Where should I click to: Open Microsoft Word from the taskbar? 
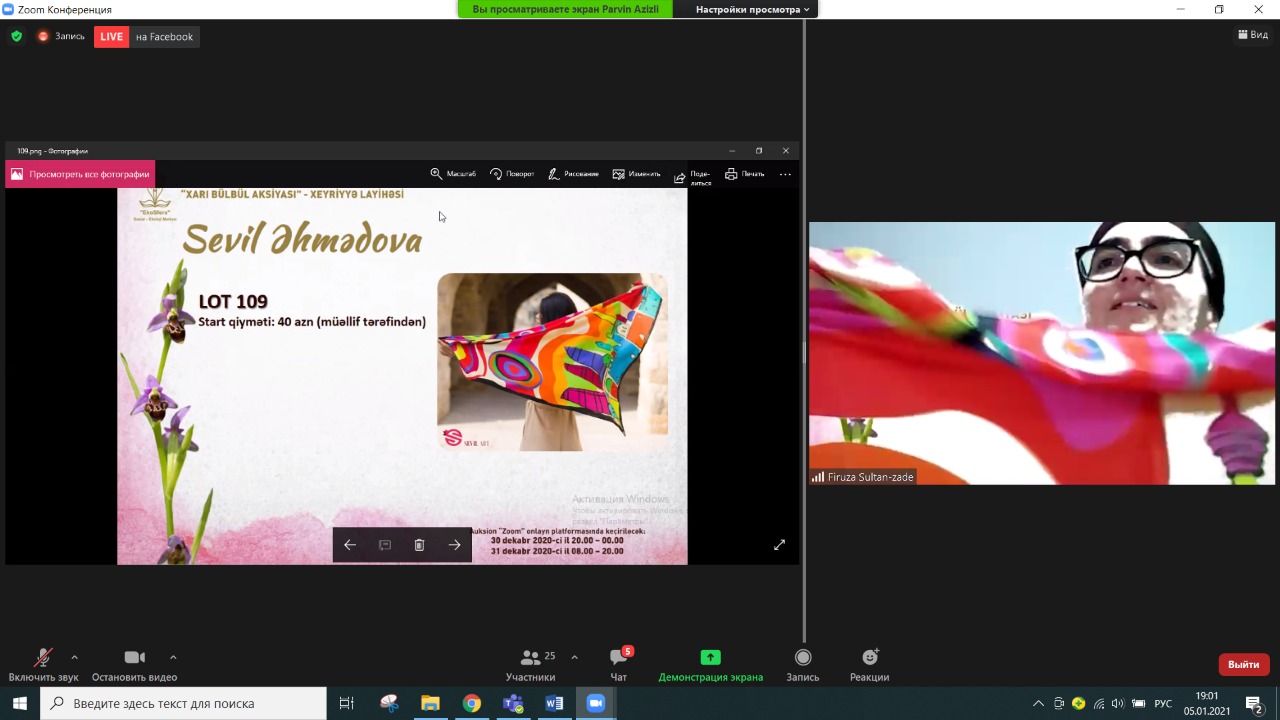tap(554, 703)
